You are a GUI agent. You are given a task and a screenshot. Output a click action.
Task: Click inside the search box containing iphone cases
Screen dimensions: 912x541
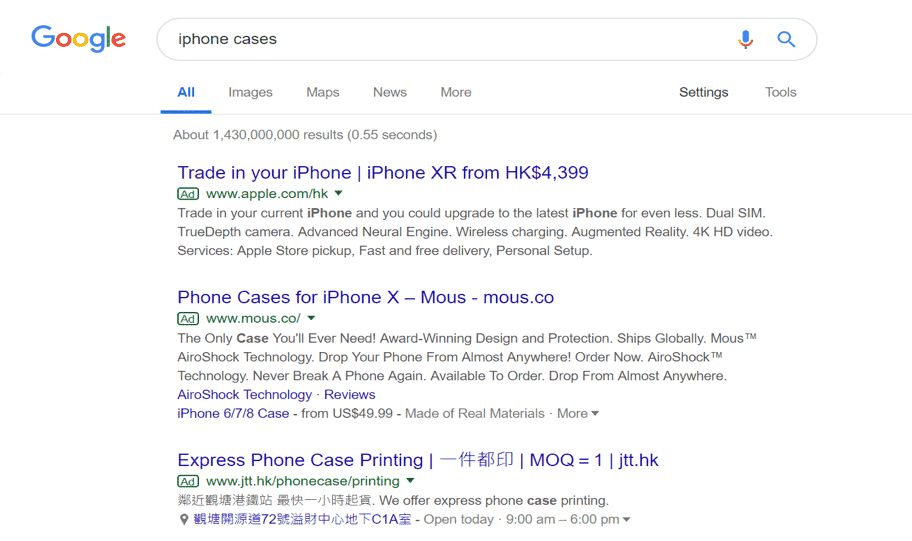point(442,40)
